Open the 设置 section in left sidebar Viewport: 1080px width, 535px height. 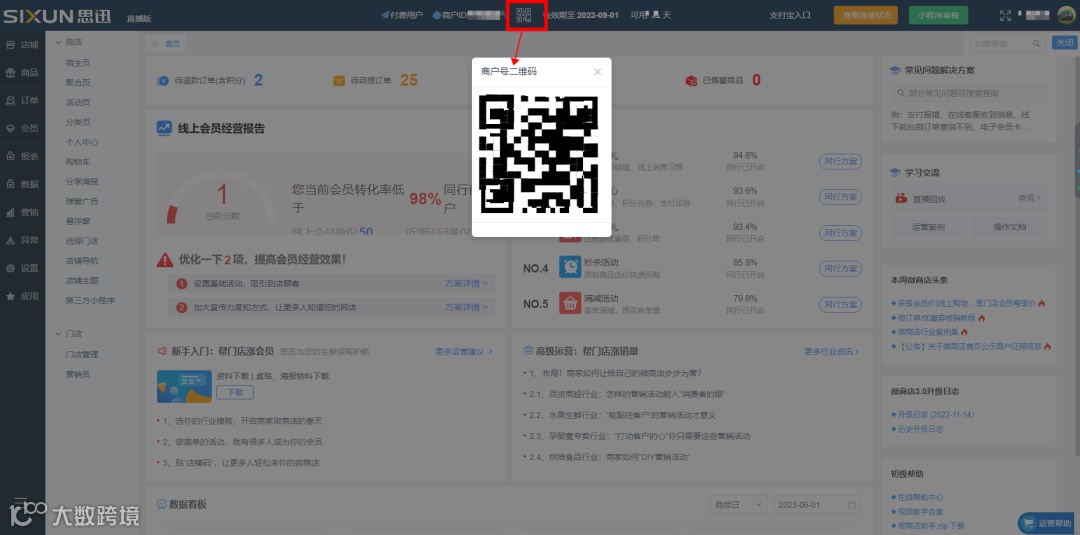(x=22, y=268)
